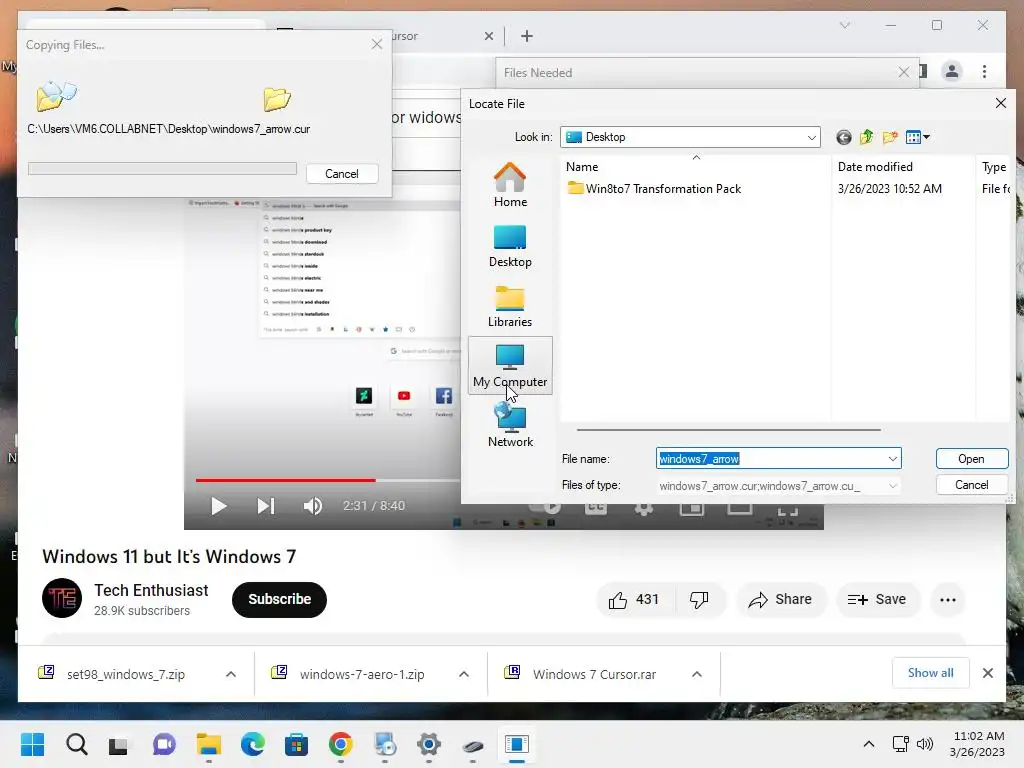Select Desktop in places bar
1024x768 pixels.
coord(510,246)
